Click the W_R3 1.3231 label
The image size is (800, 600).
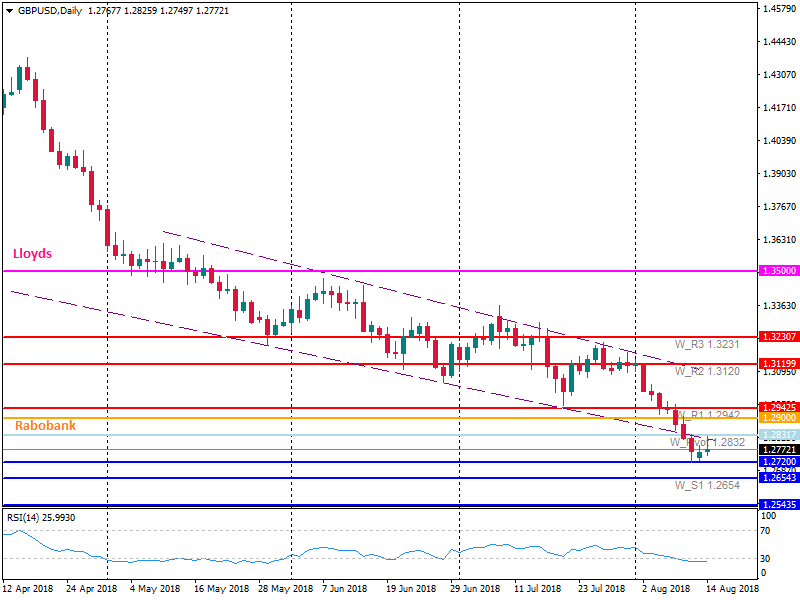tap(707, 344)
